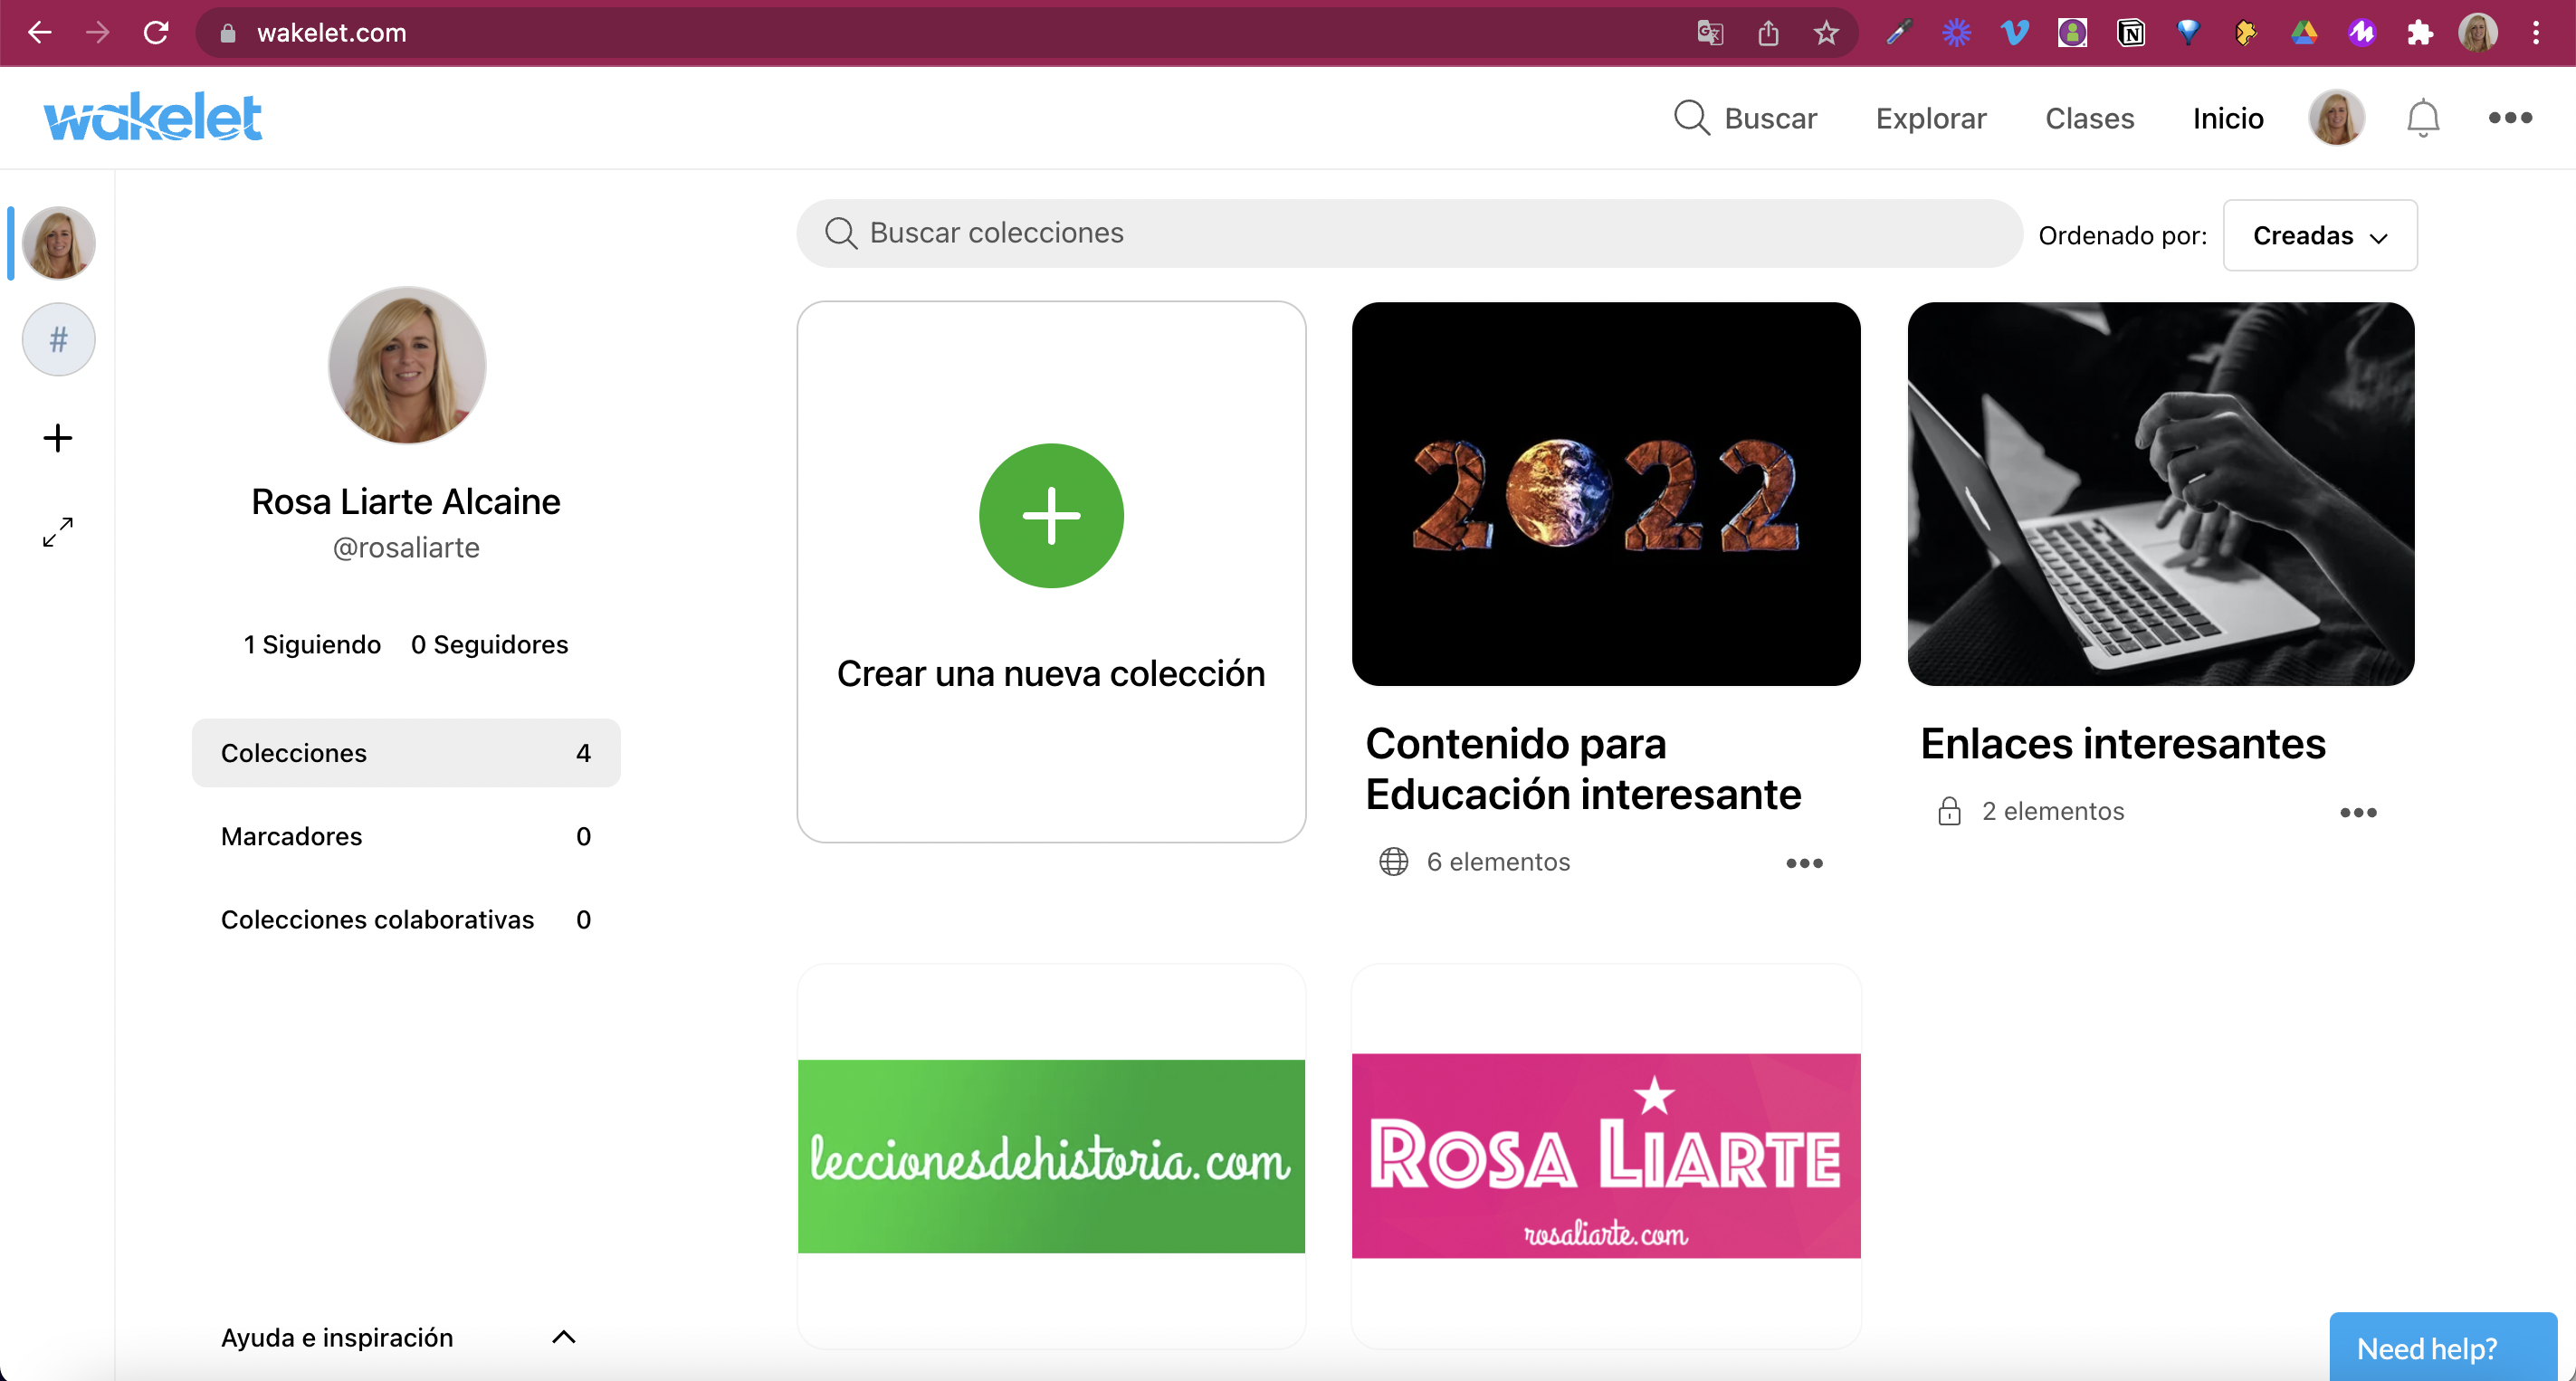Expand the profile panel with the arrows icon

coord(57,532)
